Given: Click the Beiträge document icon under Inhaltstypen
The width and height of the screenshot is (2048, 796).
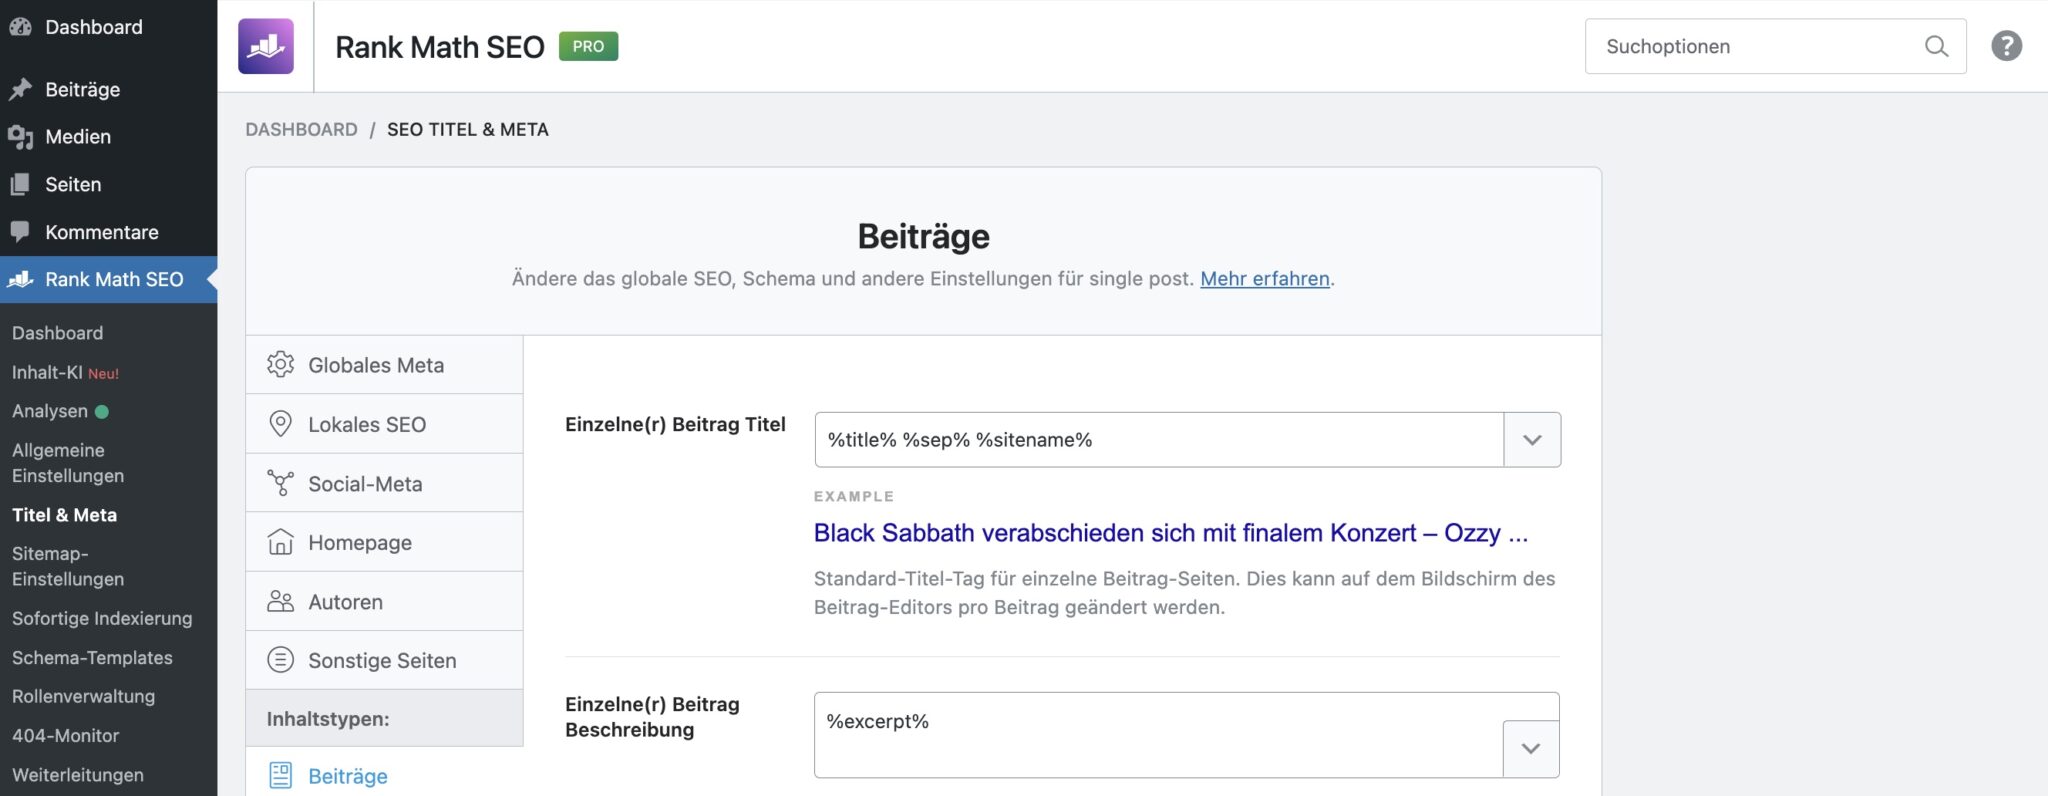Looking at the screenshot, I should (281, 776).
